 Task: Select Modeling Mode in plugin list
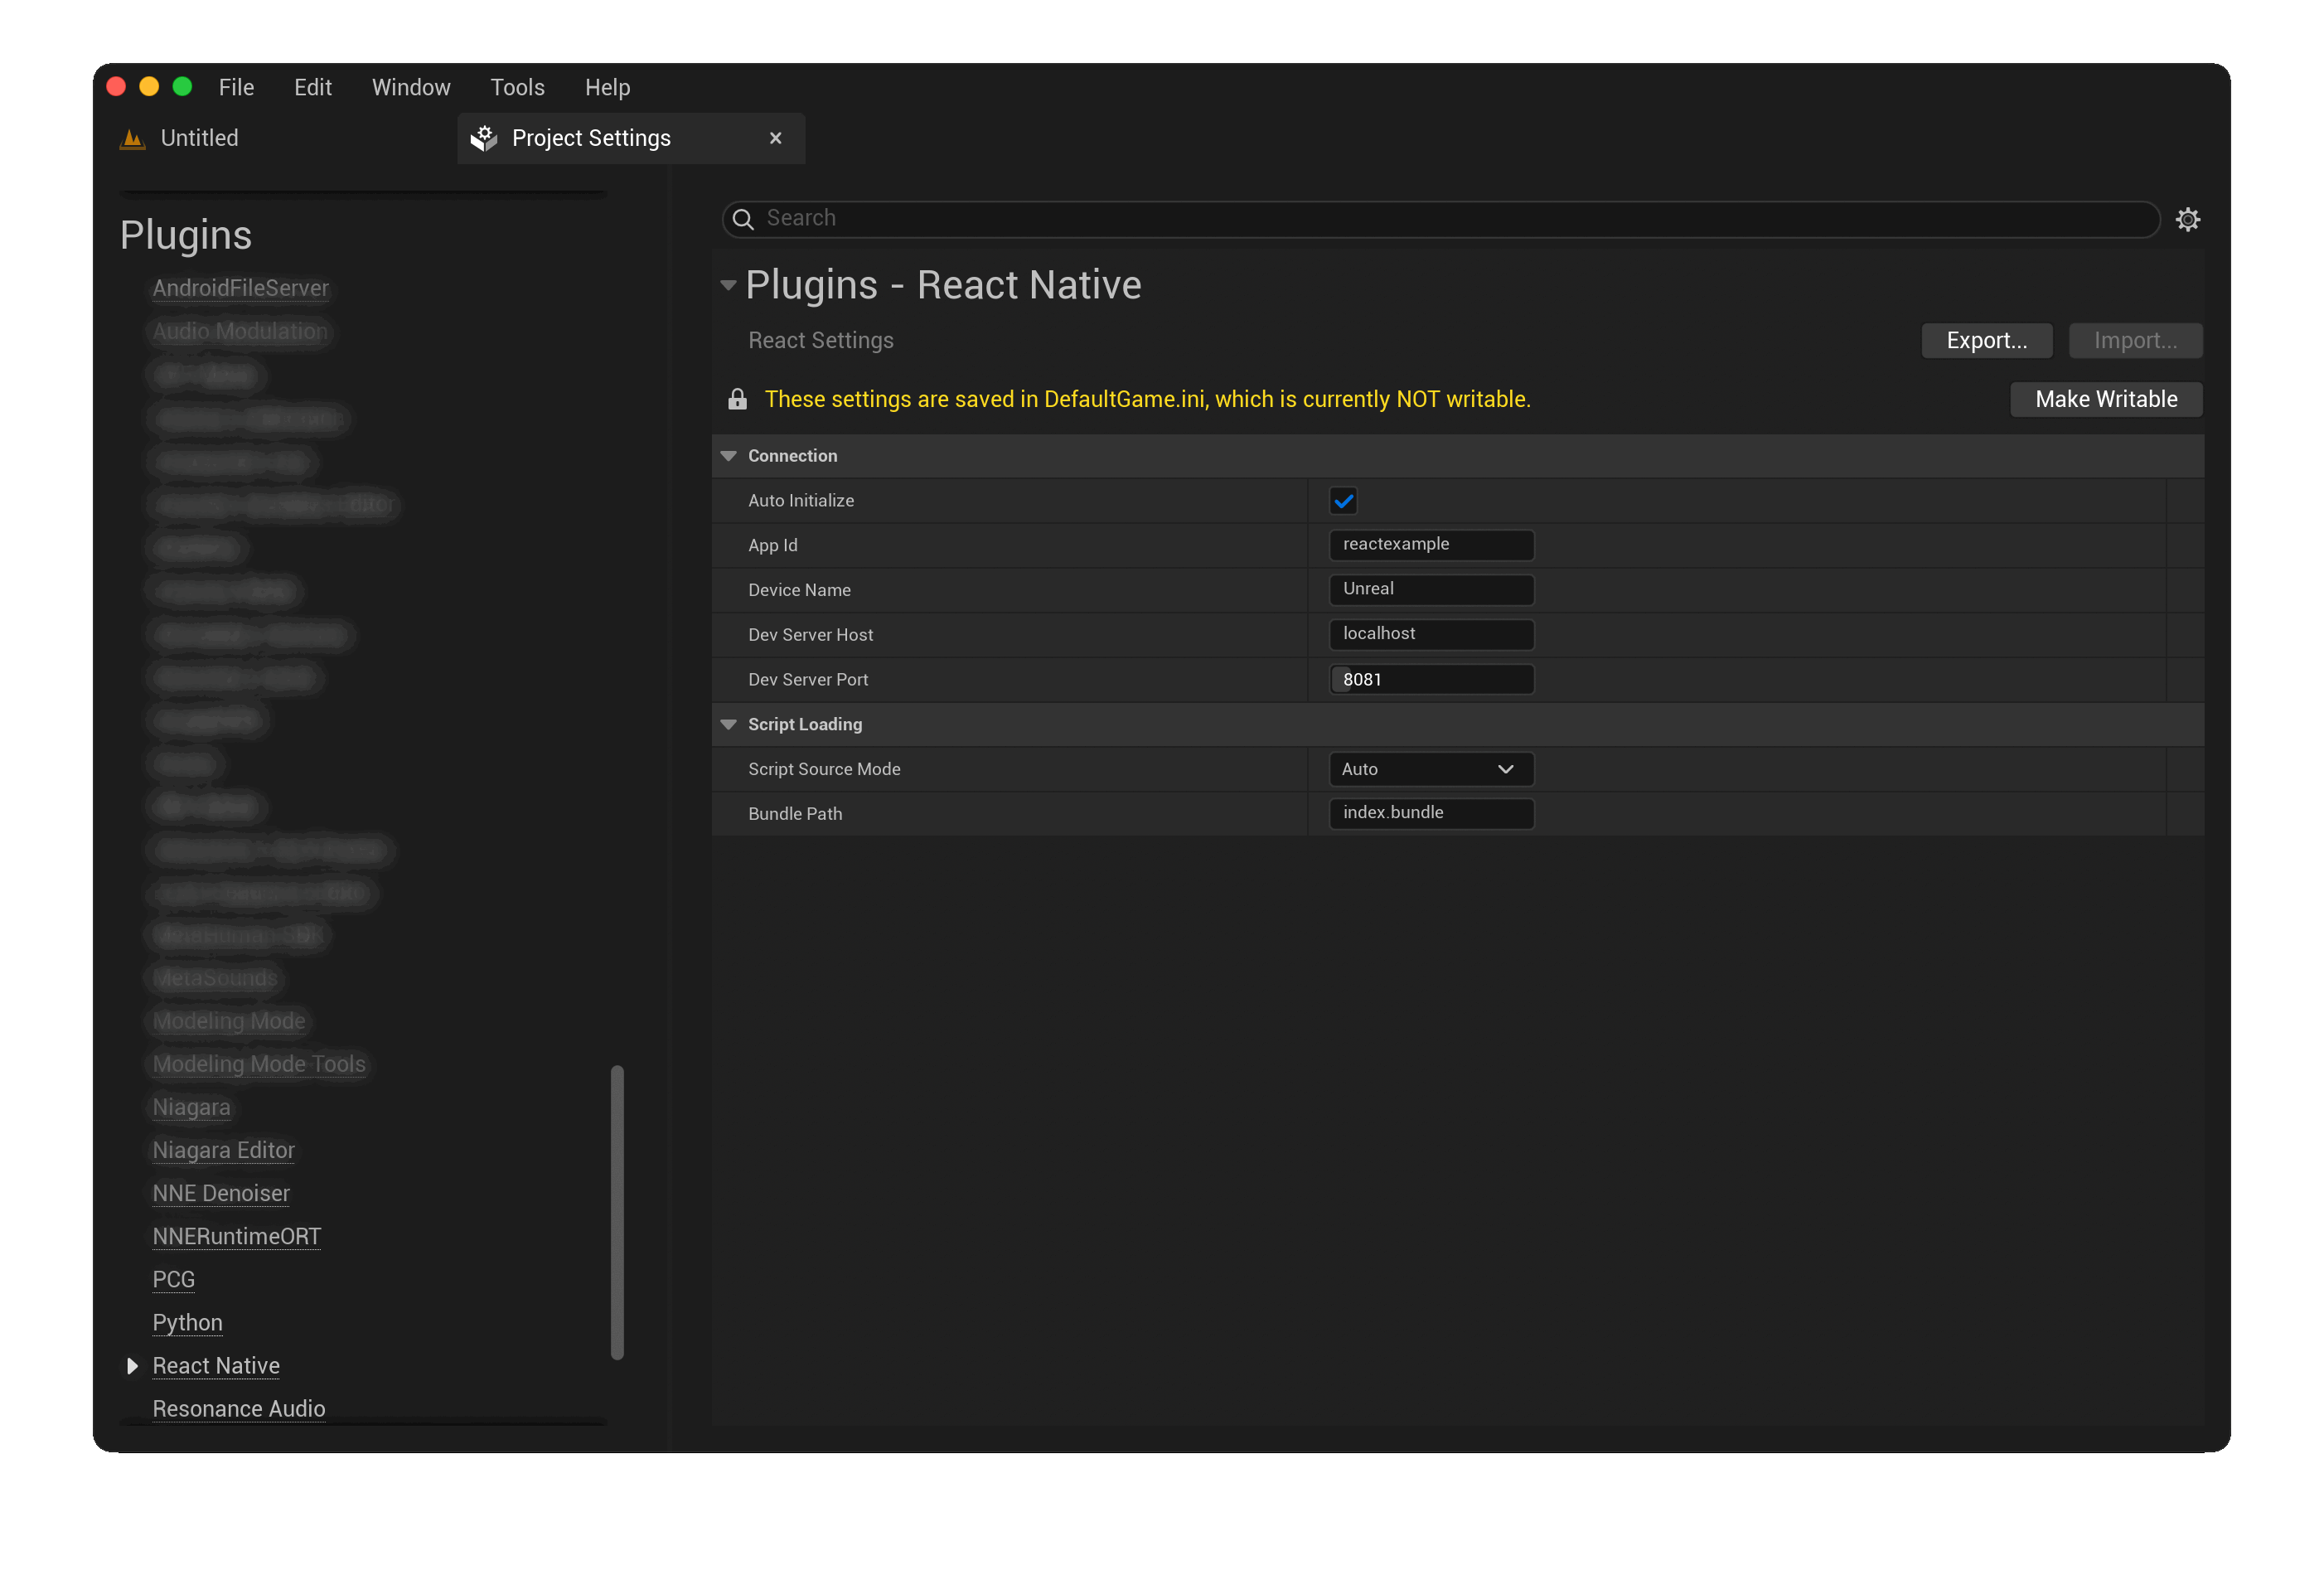pos(229,1022)
